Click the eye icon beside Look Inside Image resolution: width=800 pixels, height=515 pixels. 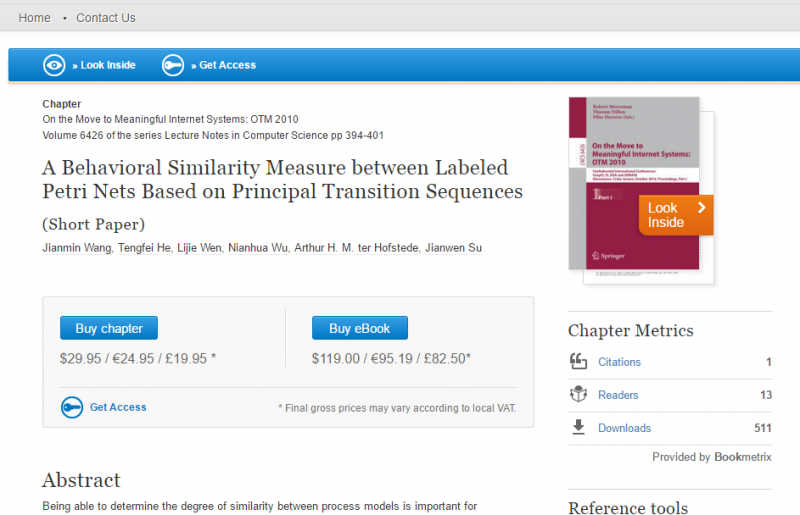click(53, 65)
